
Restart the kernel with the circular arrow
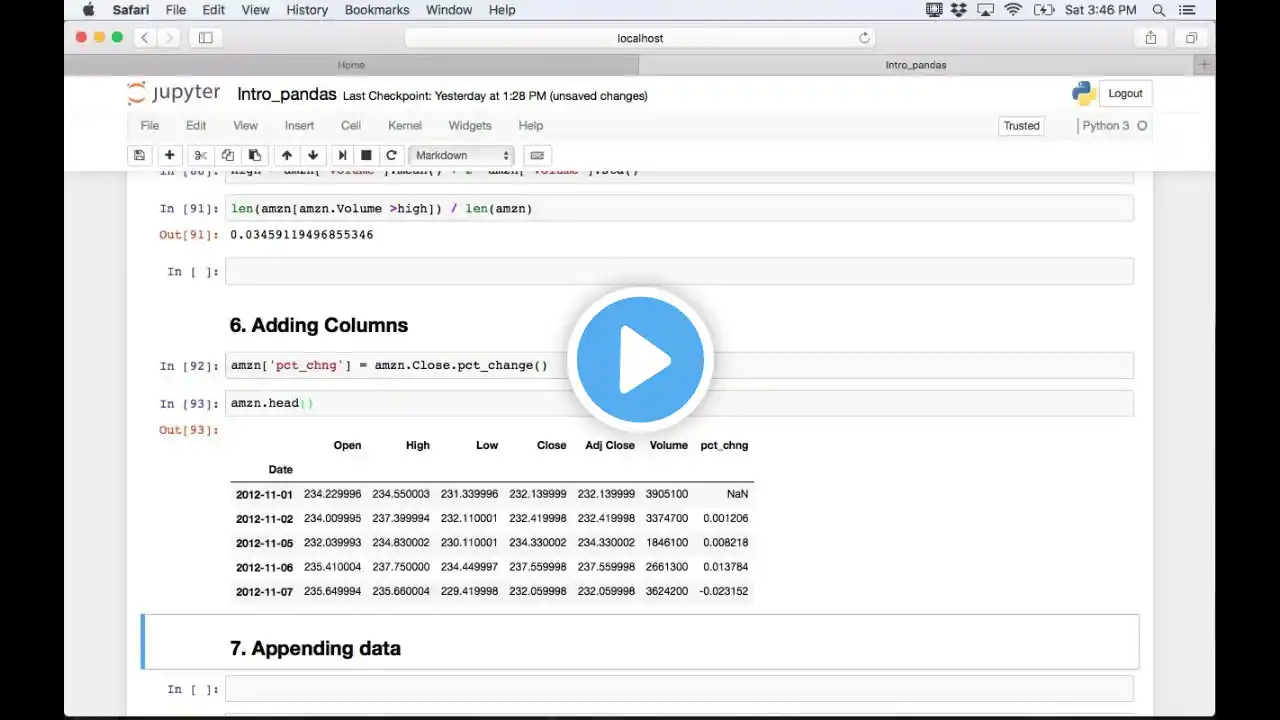point(391,155)
